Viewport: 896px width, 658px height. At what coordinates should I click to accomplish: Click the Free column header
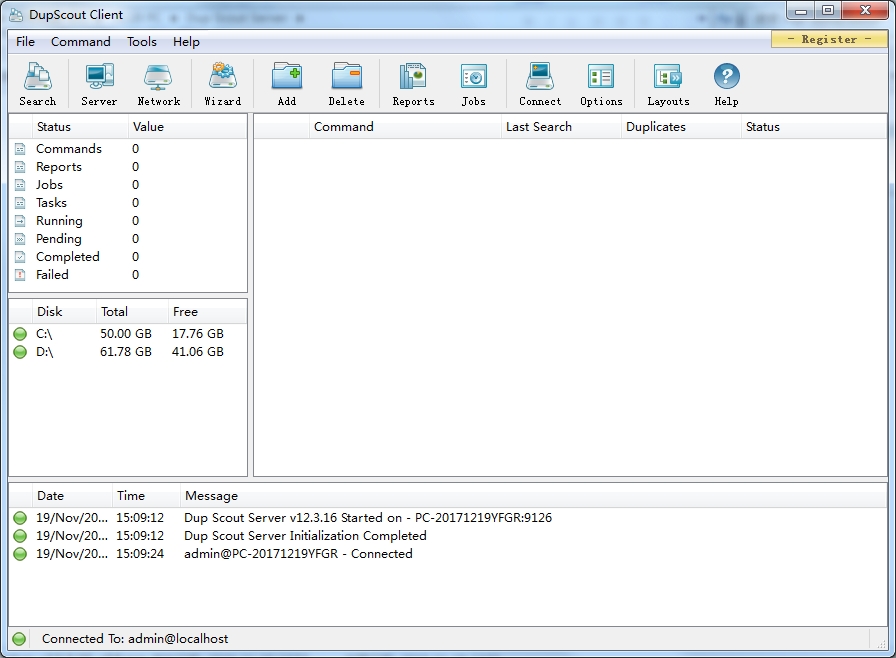point(207,312)
